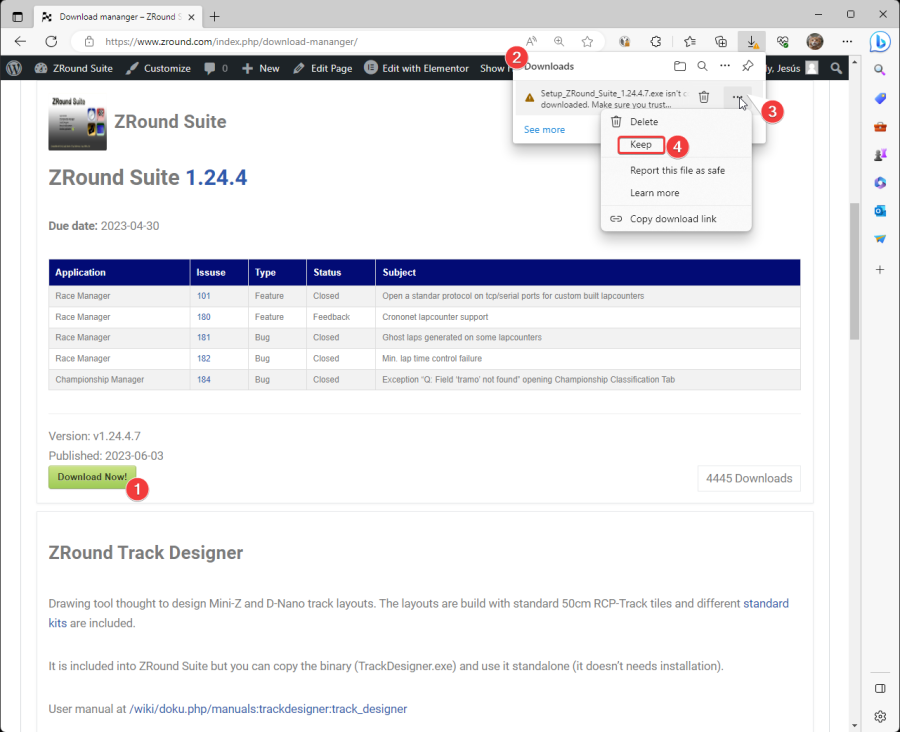Add a sidebar app with plus icon

880,269
